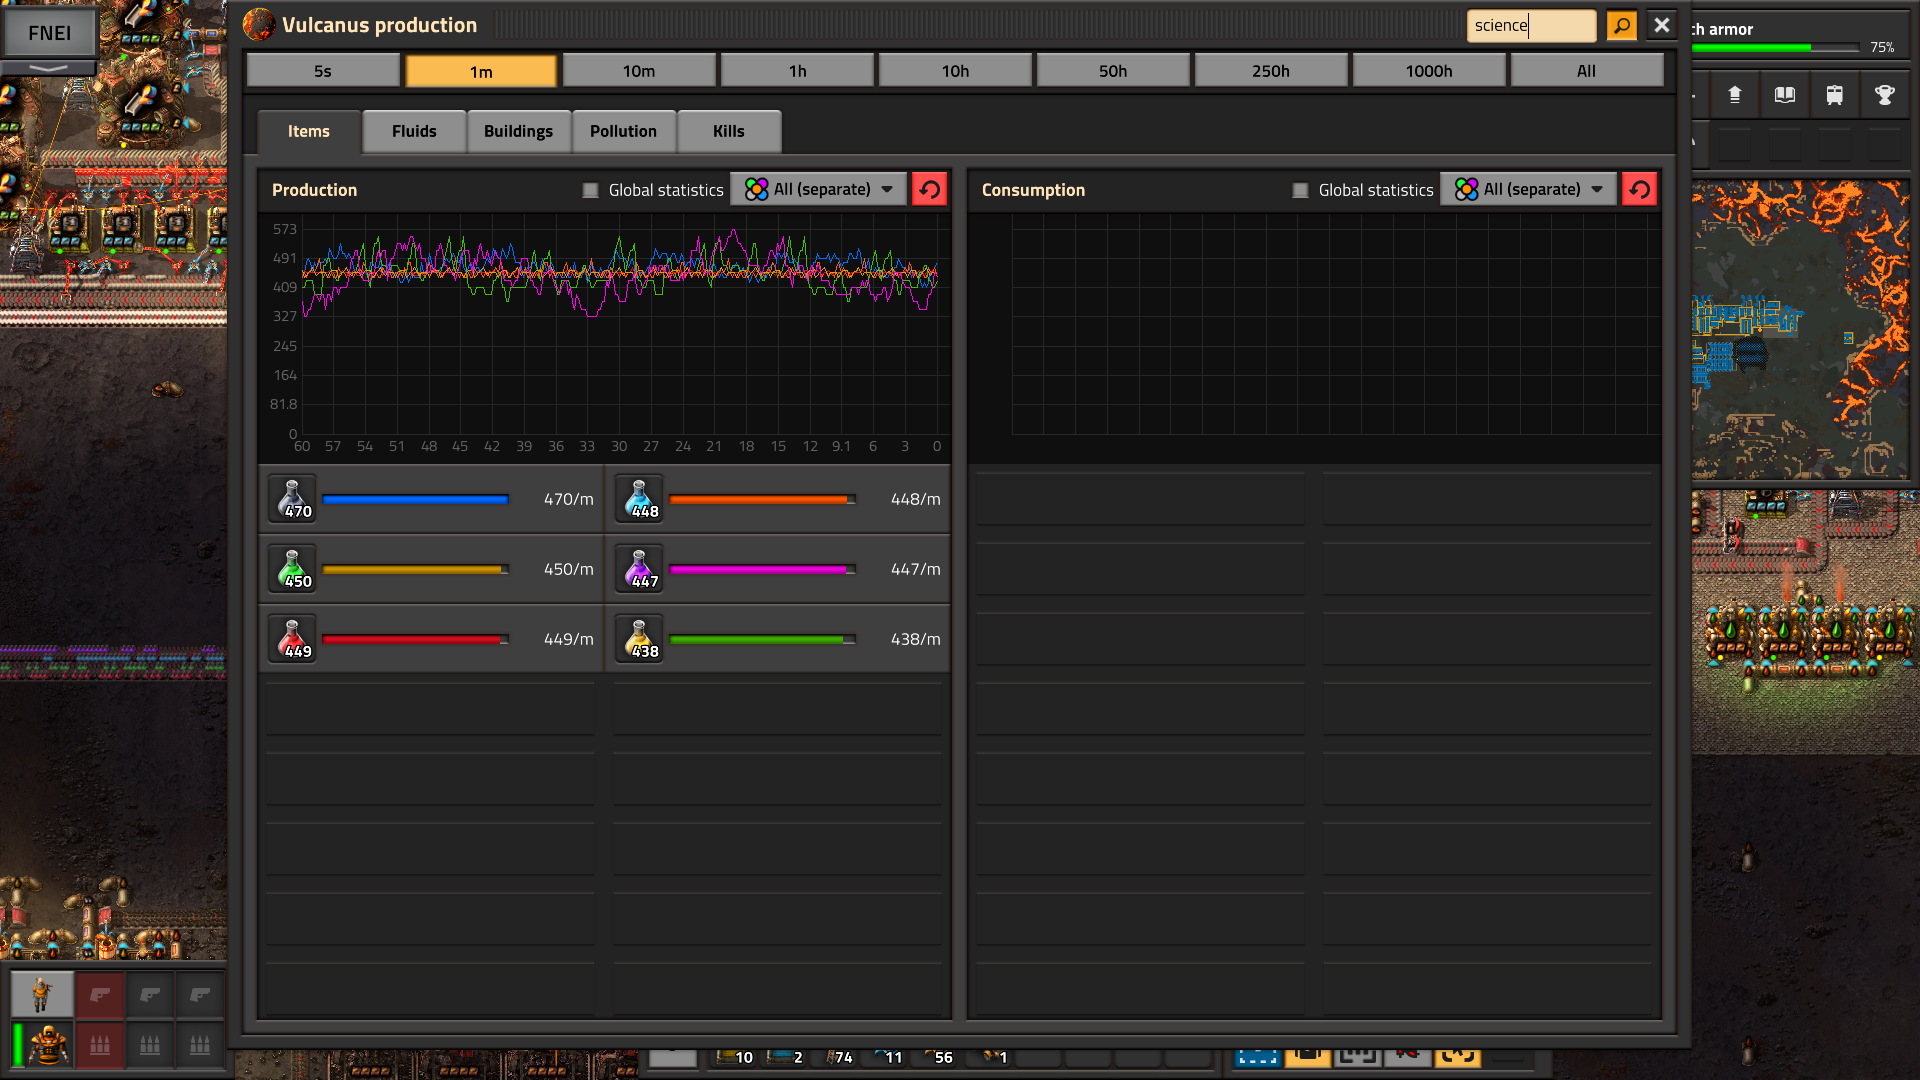Click the blue automation science production bar
1920x1080 pixels.
415,499
